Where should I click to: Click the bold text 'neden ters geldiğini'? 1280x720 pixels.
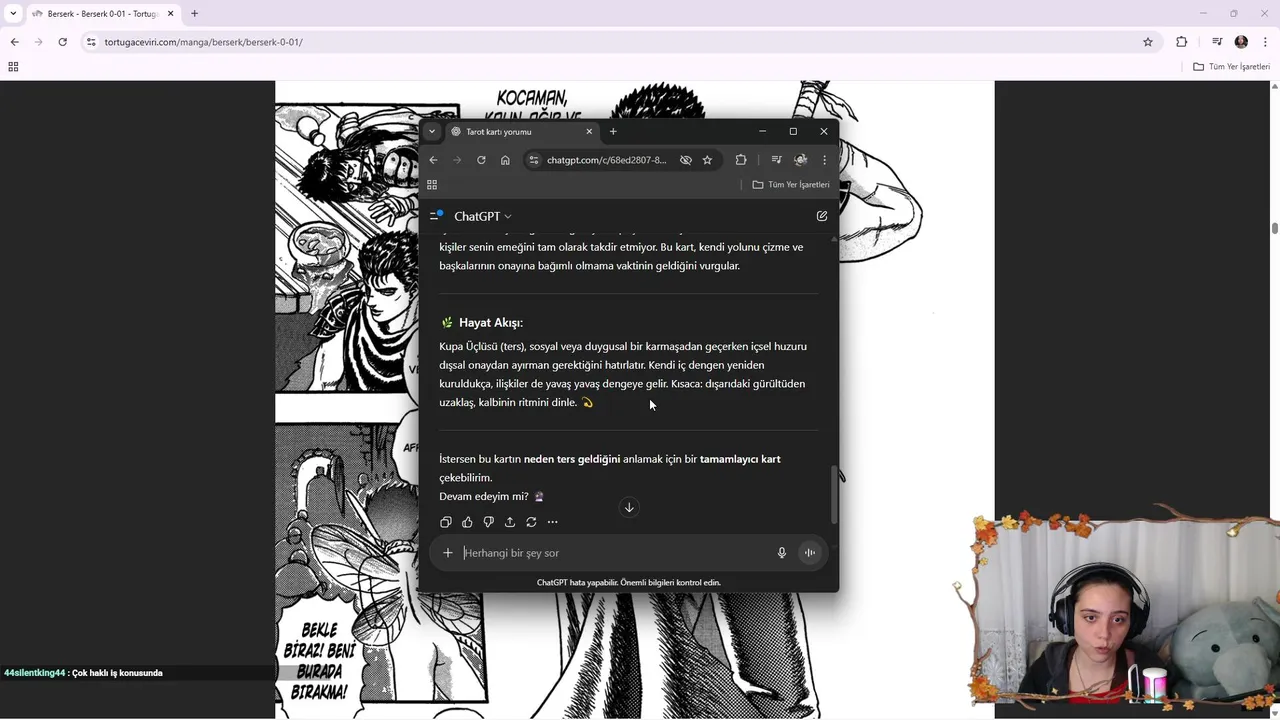pyautogui.click(x=572, y=459)
